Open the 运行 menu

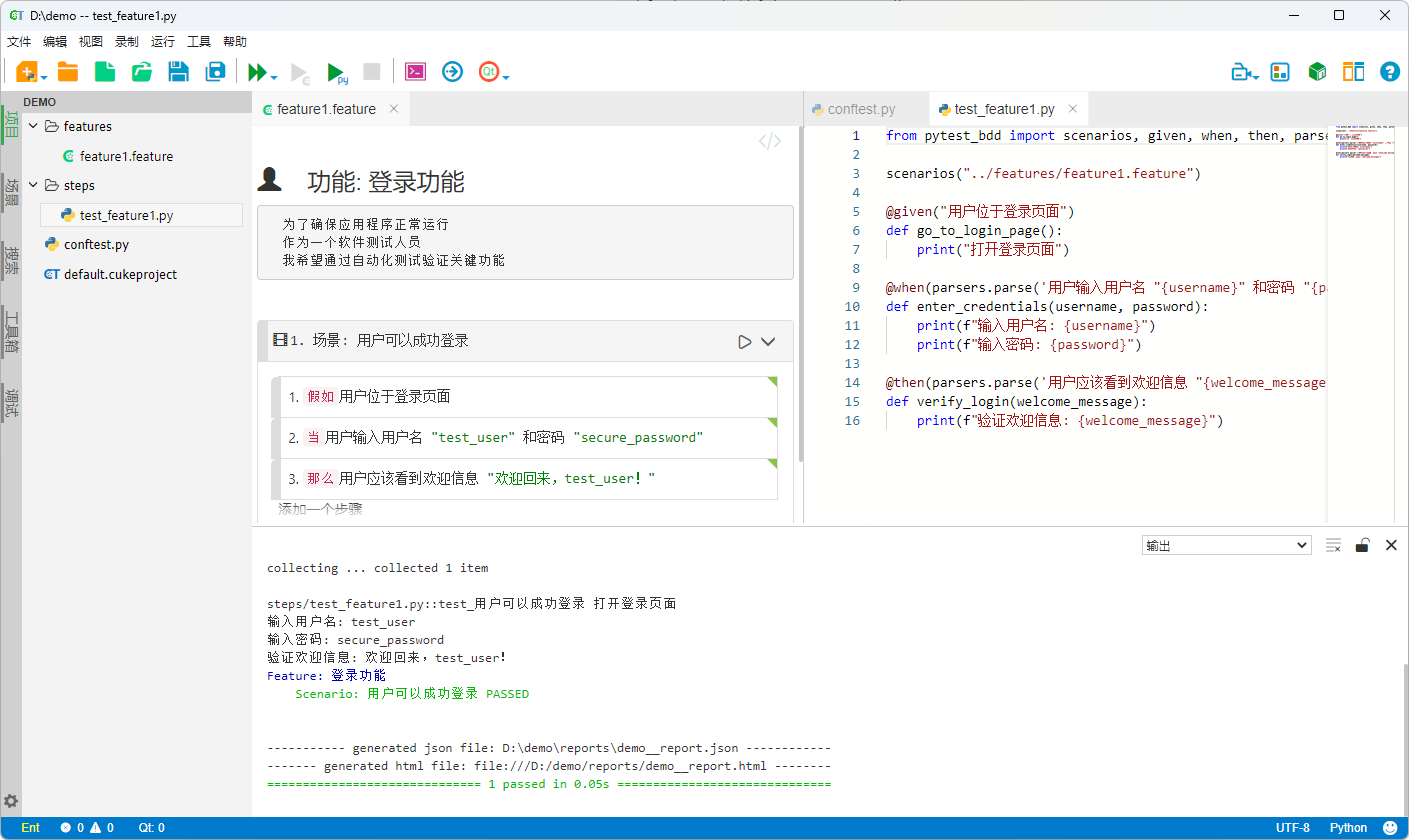point(163,41)
